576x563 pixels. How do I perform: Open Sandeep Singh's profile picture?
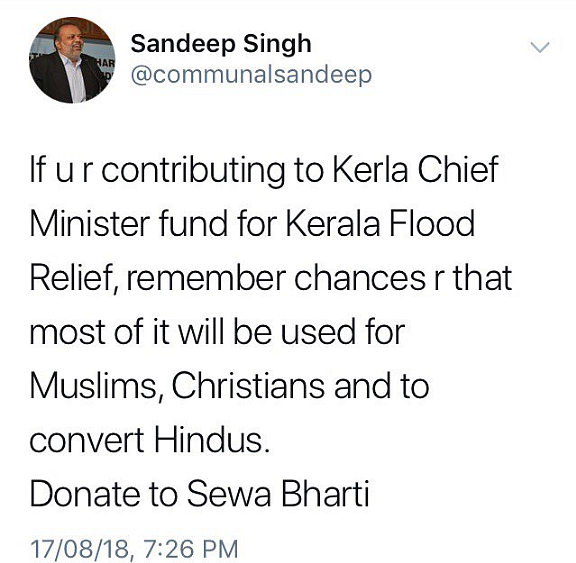tap(72, 60)
